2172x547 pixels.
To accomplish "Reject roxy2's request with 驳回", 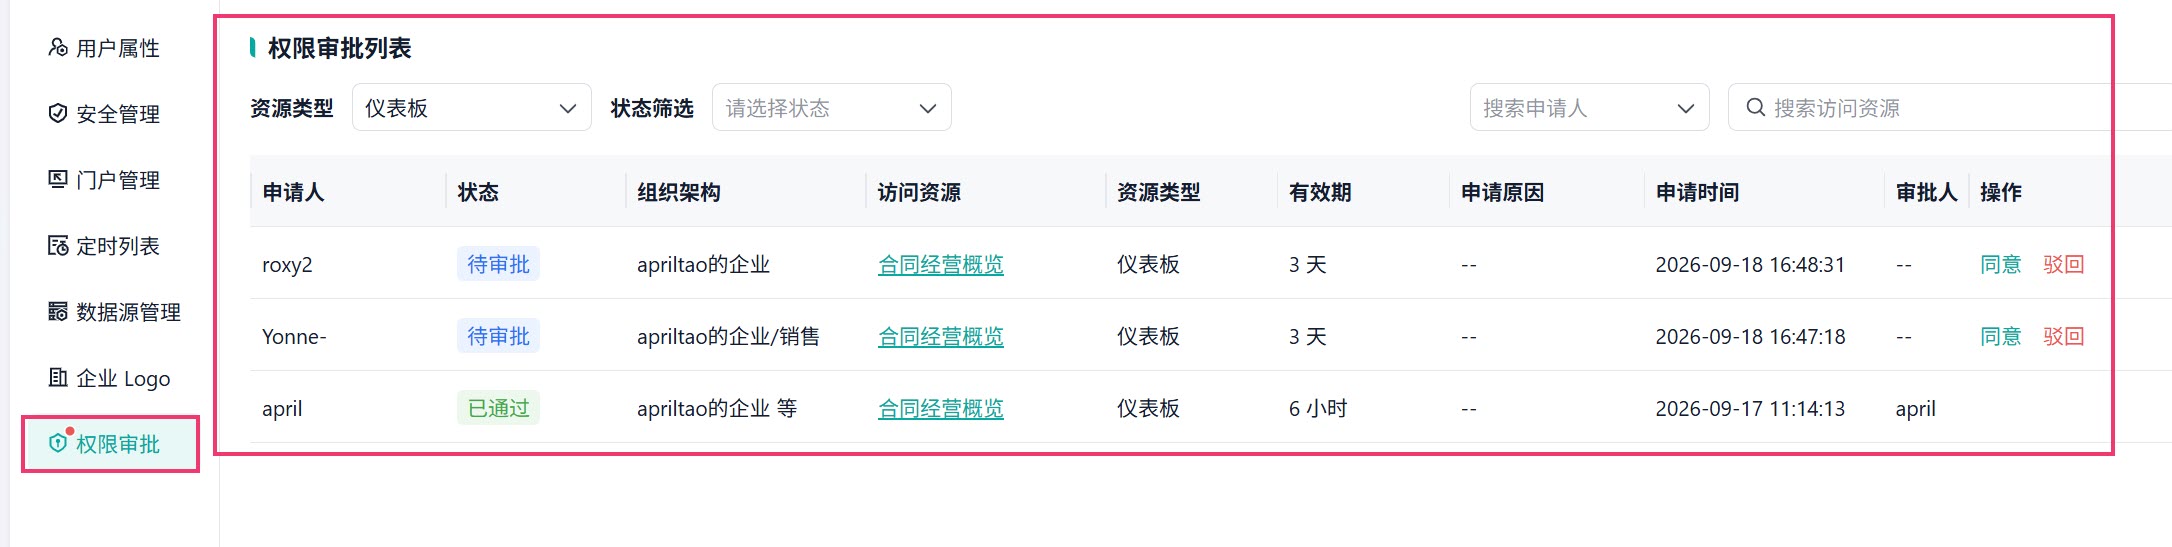I will (x=2063, y=265).
